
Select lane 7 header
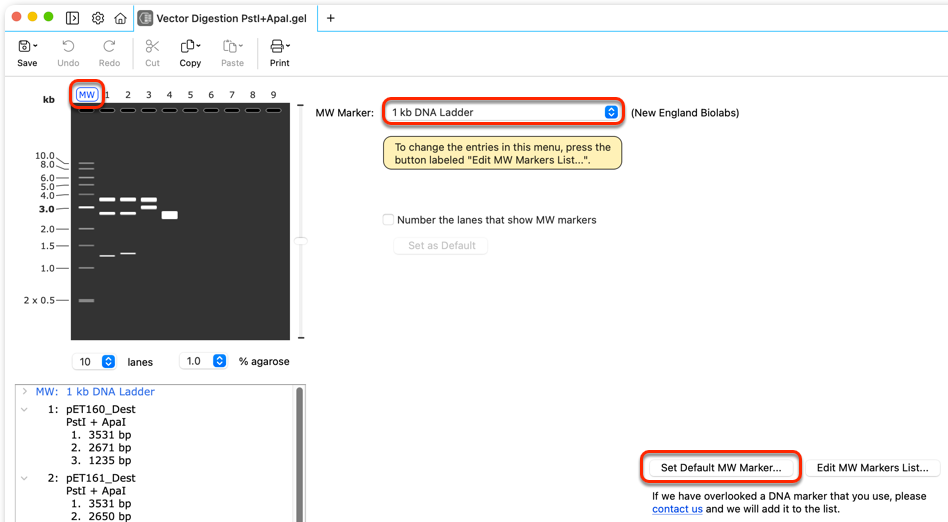coord(232,94)
